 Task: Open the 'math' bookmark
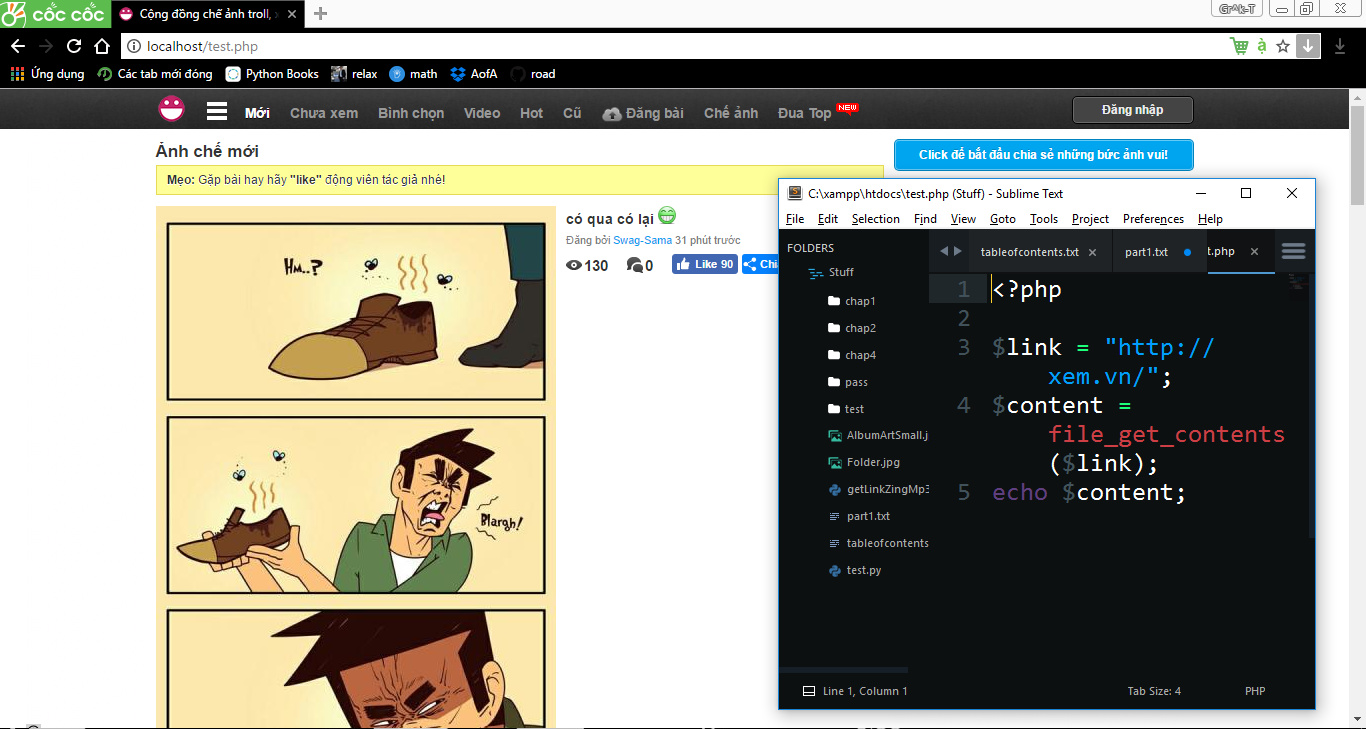pos(413,74)
